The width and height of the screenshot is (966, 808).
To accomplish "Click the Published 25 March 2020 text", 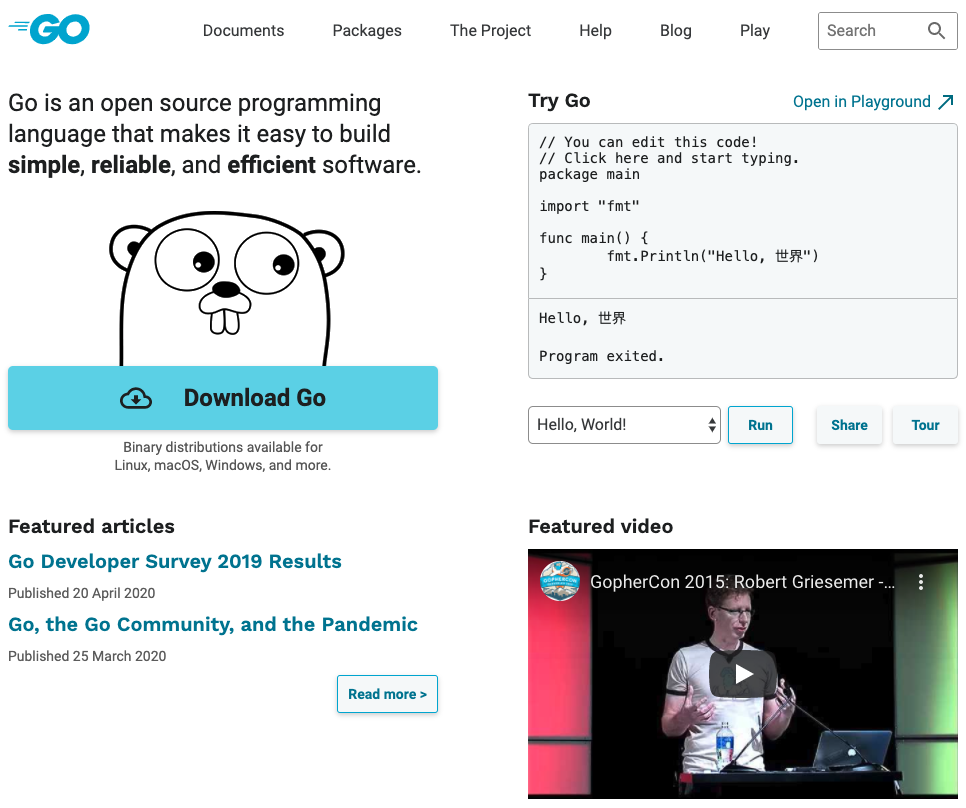I will (x=87, y=656).
